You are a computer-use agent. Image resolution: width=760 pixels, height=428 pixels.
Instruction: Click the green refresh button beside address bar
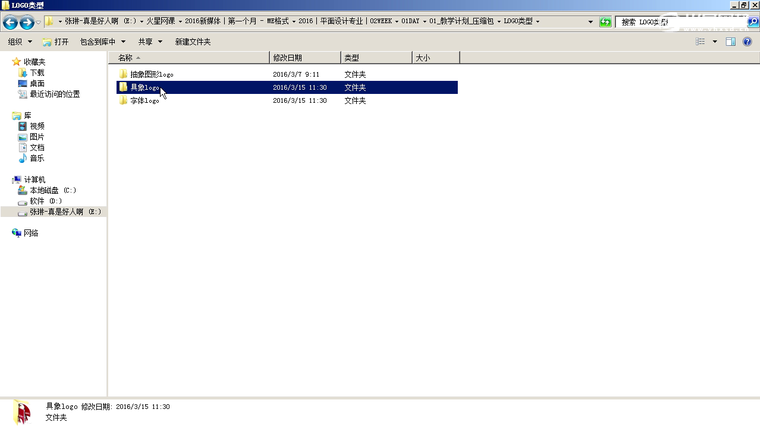[605, 22]
